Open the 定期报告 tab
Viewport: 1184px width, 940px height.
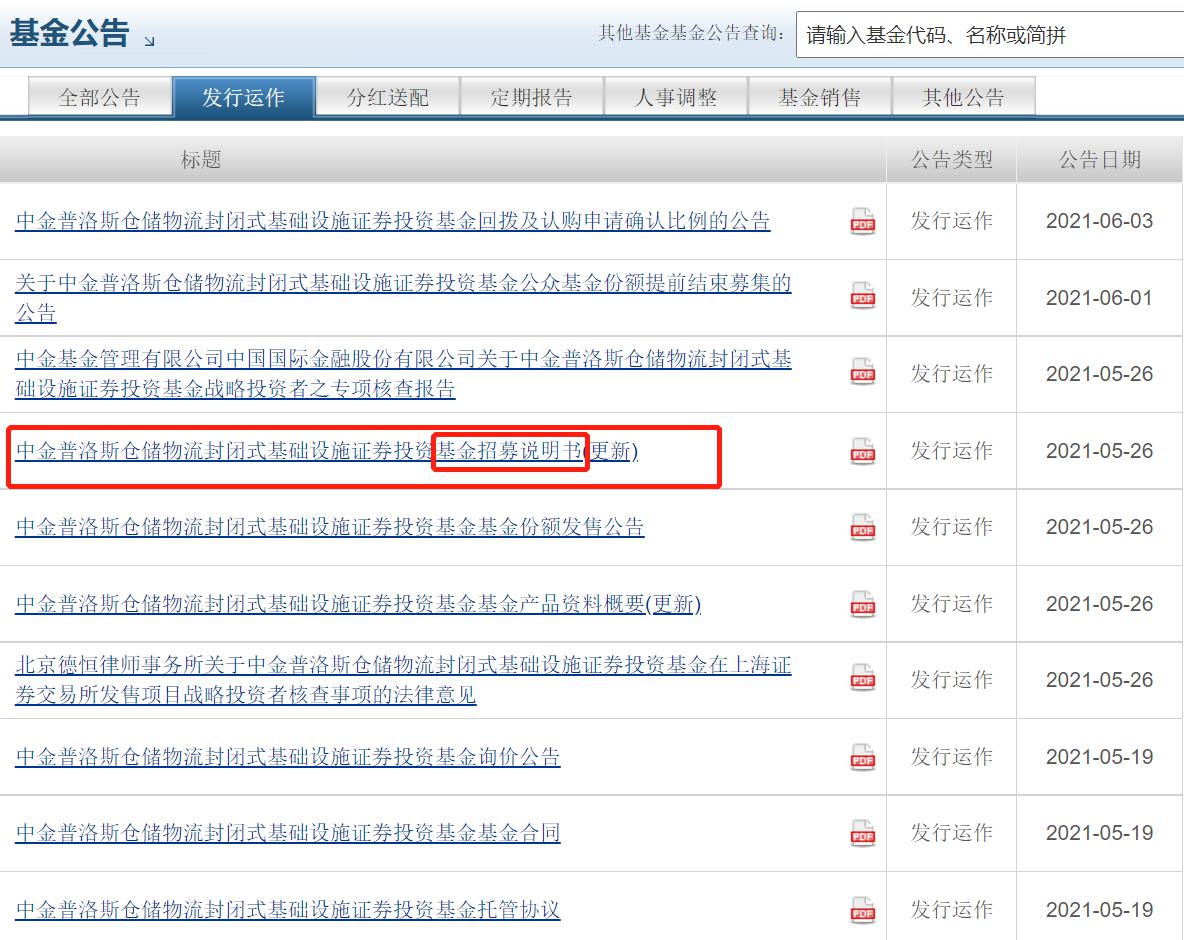tap(532, 97)
